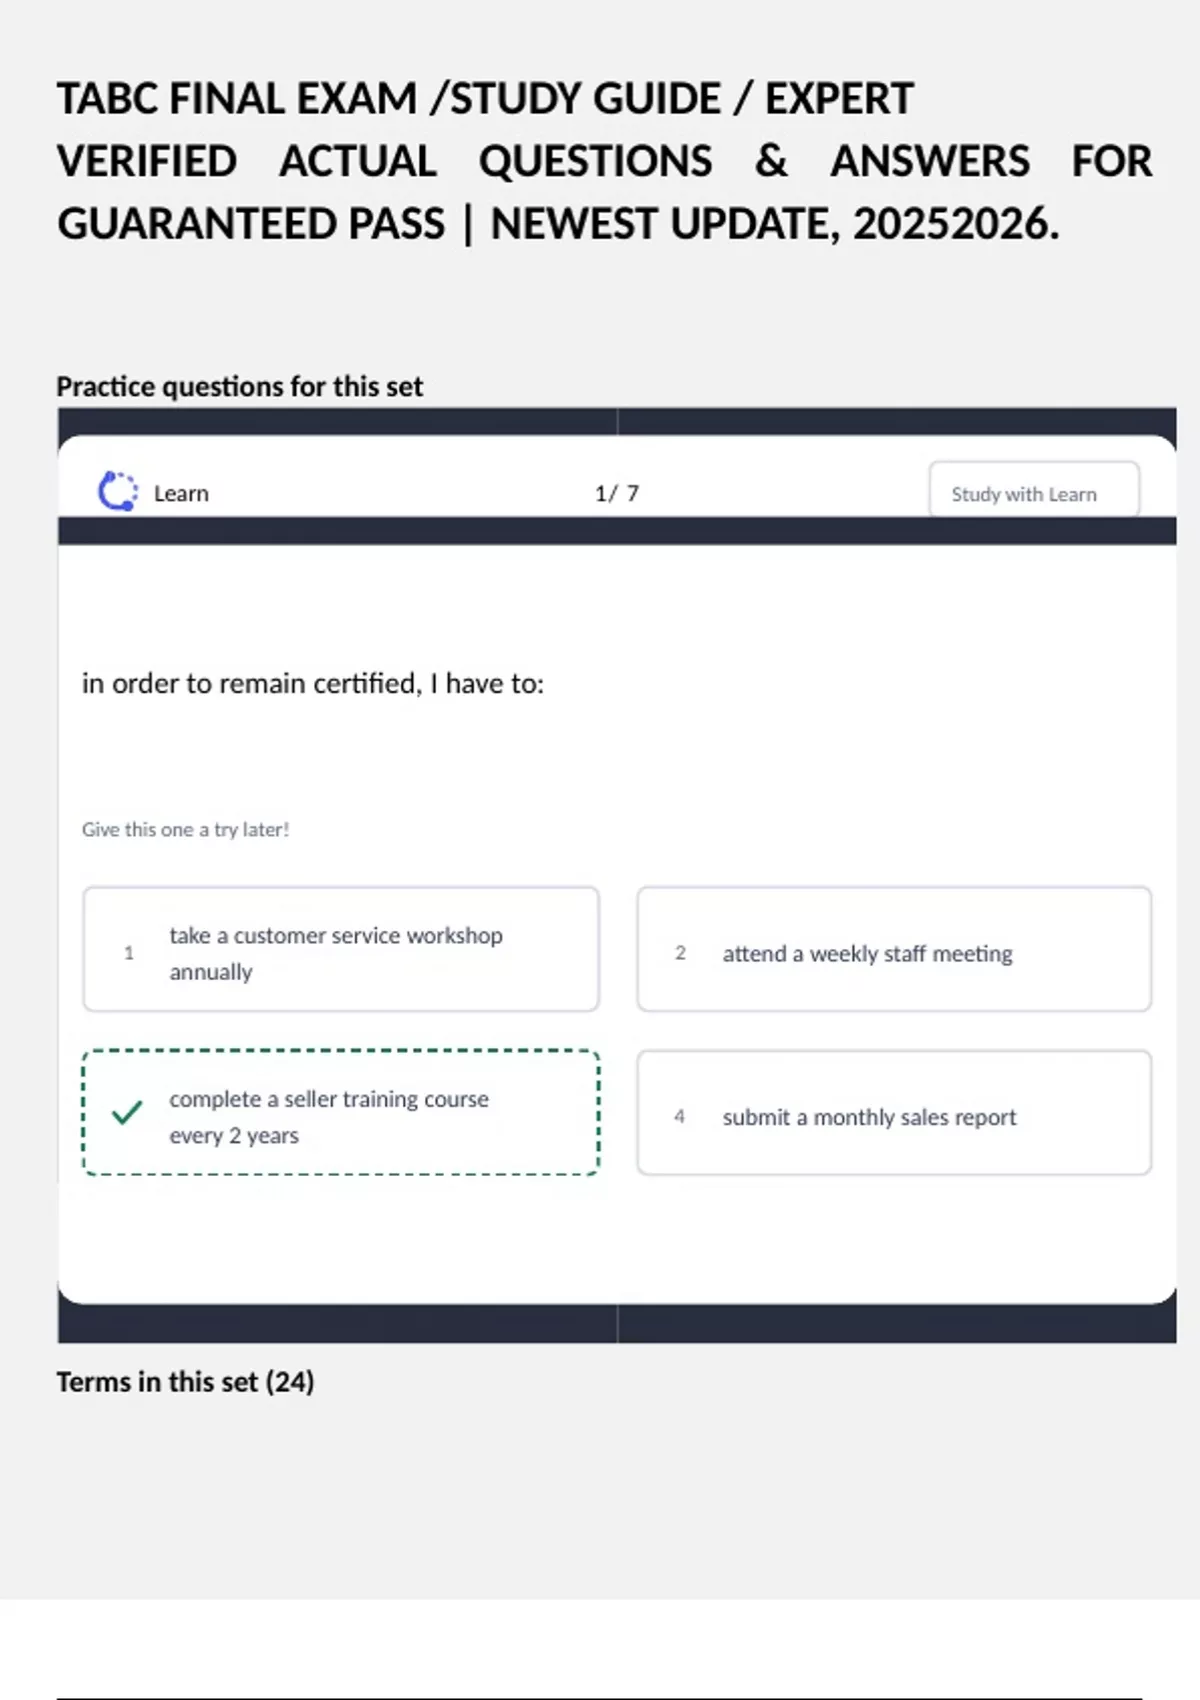Click the number 1 answer badge

(x=128, y=953)
